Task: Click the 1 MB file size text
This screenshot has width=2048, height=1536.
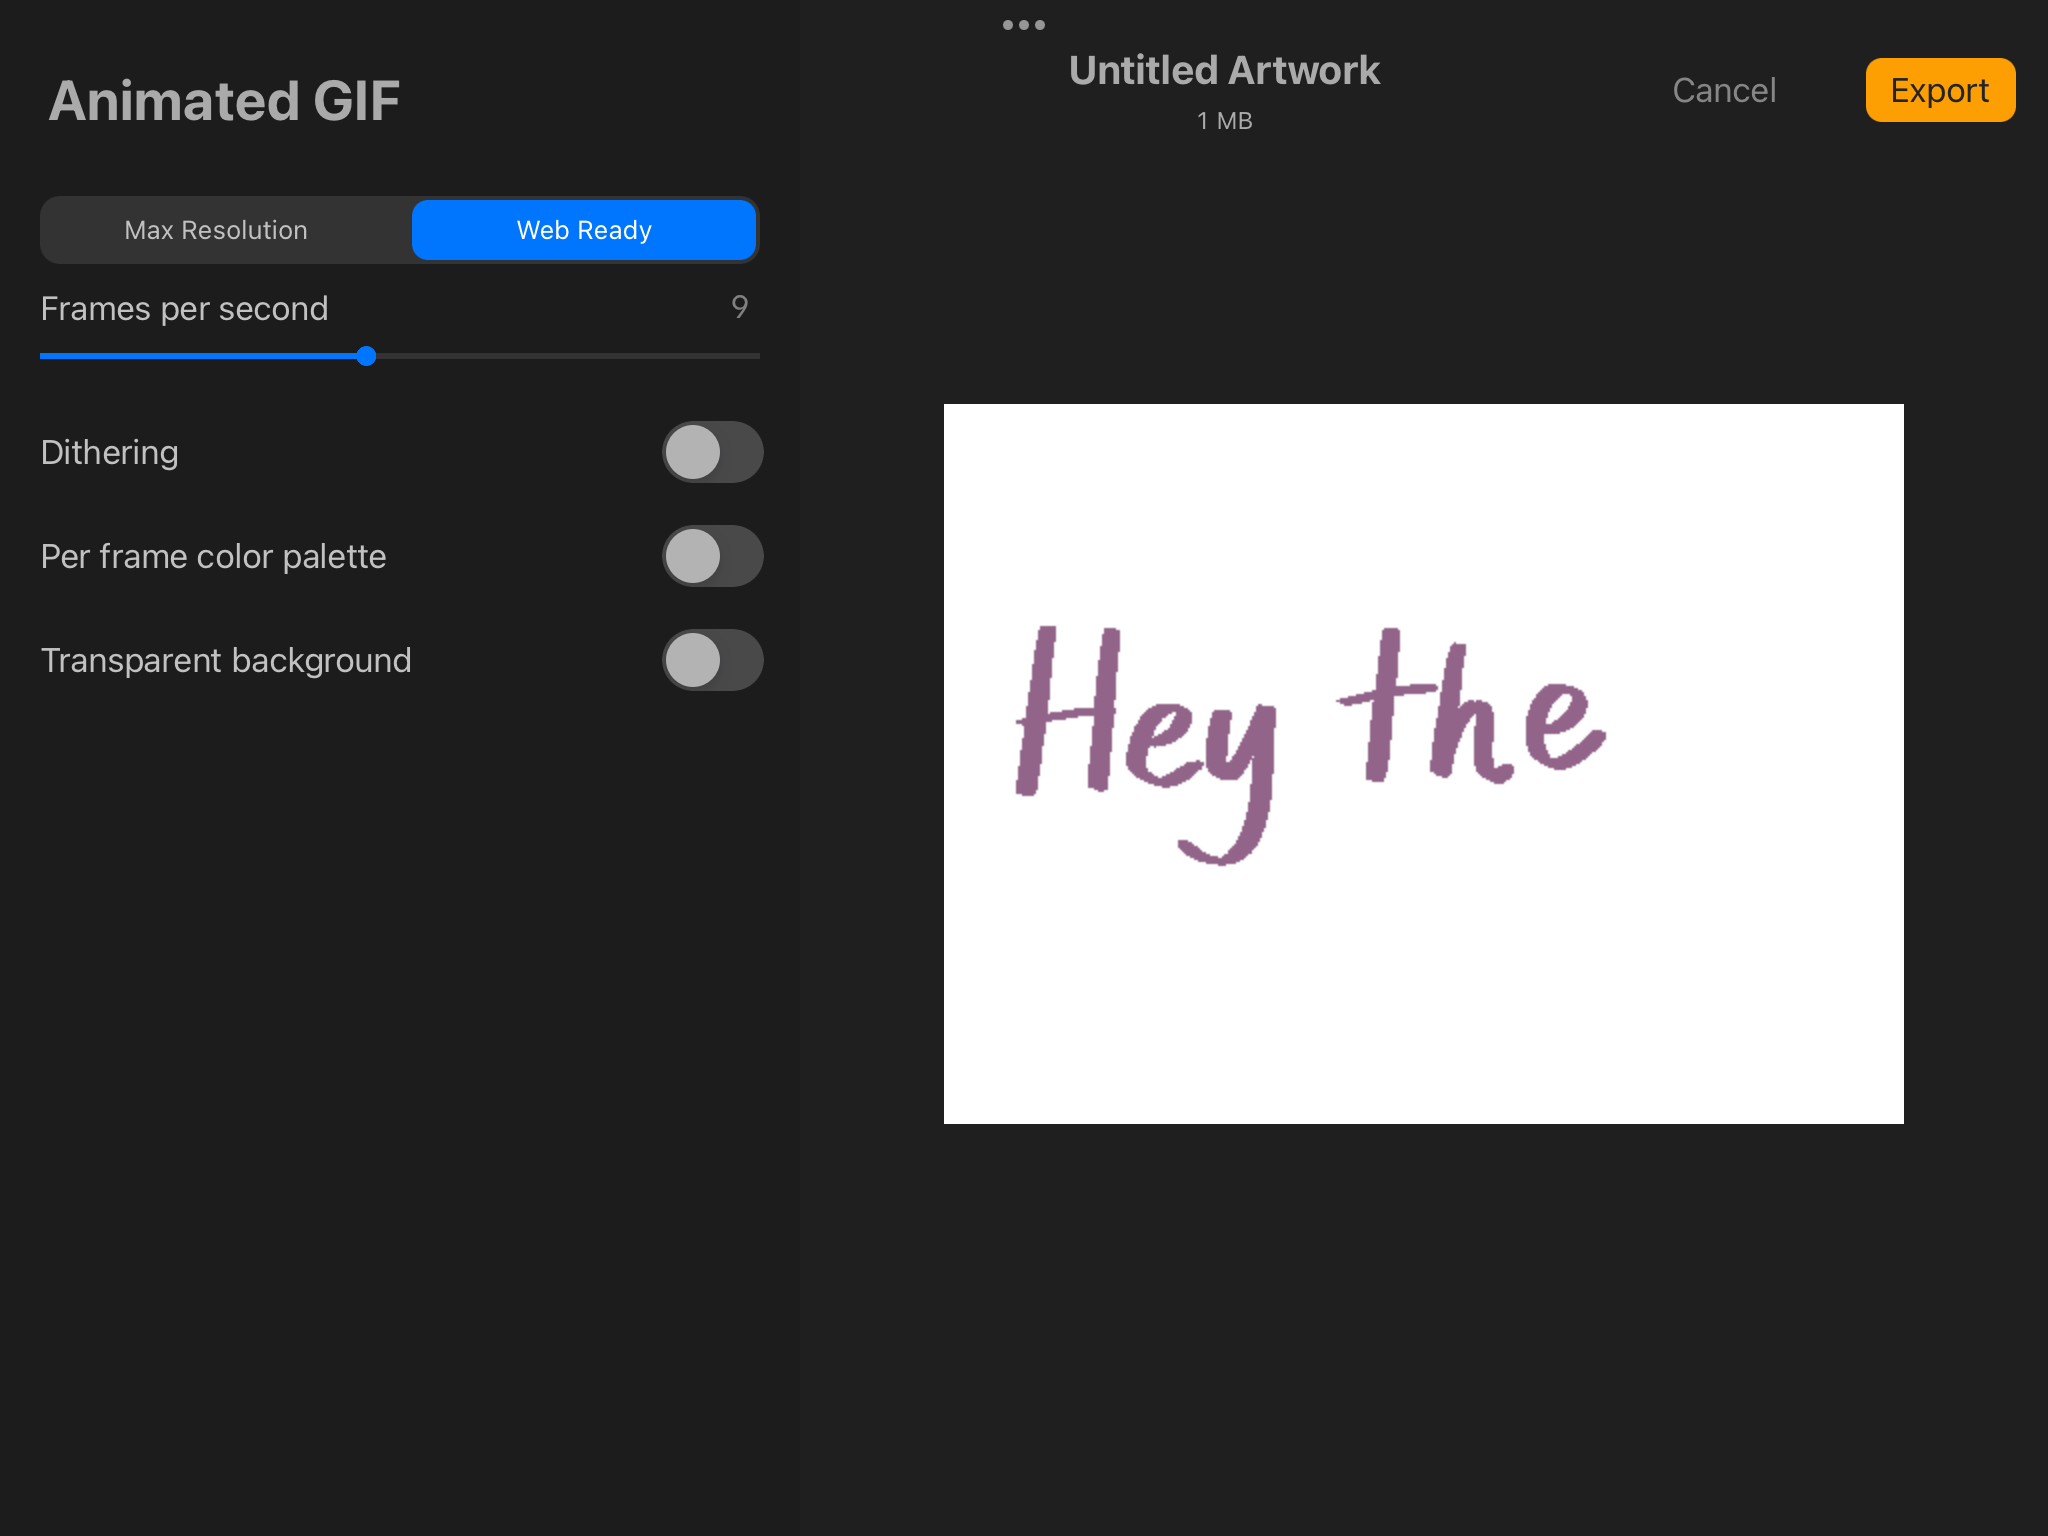Action: coord(1224,121)
